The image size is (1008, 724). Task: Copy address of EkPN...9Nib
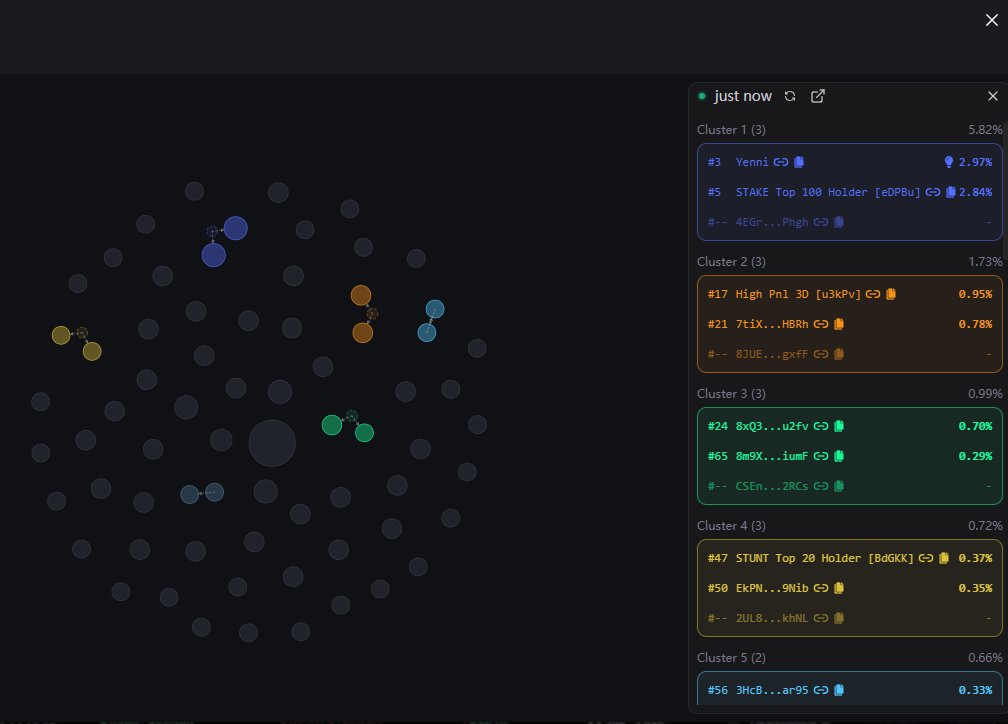click(x=839, y=588)
